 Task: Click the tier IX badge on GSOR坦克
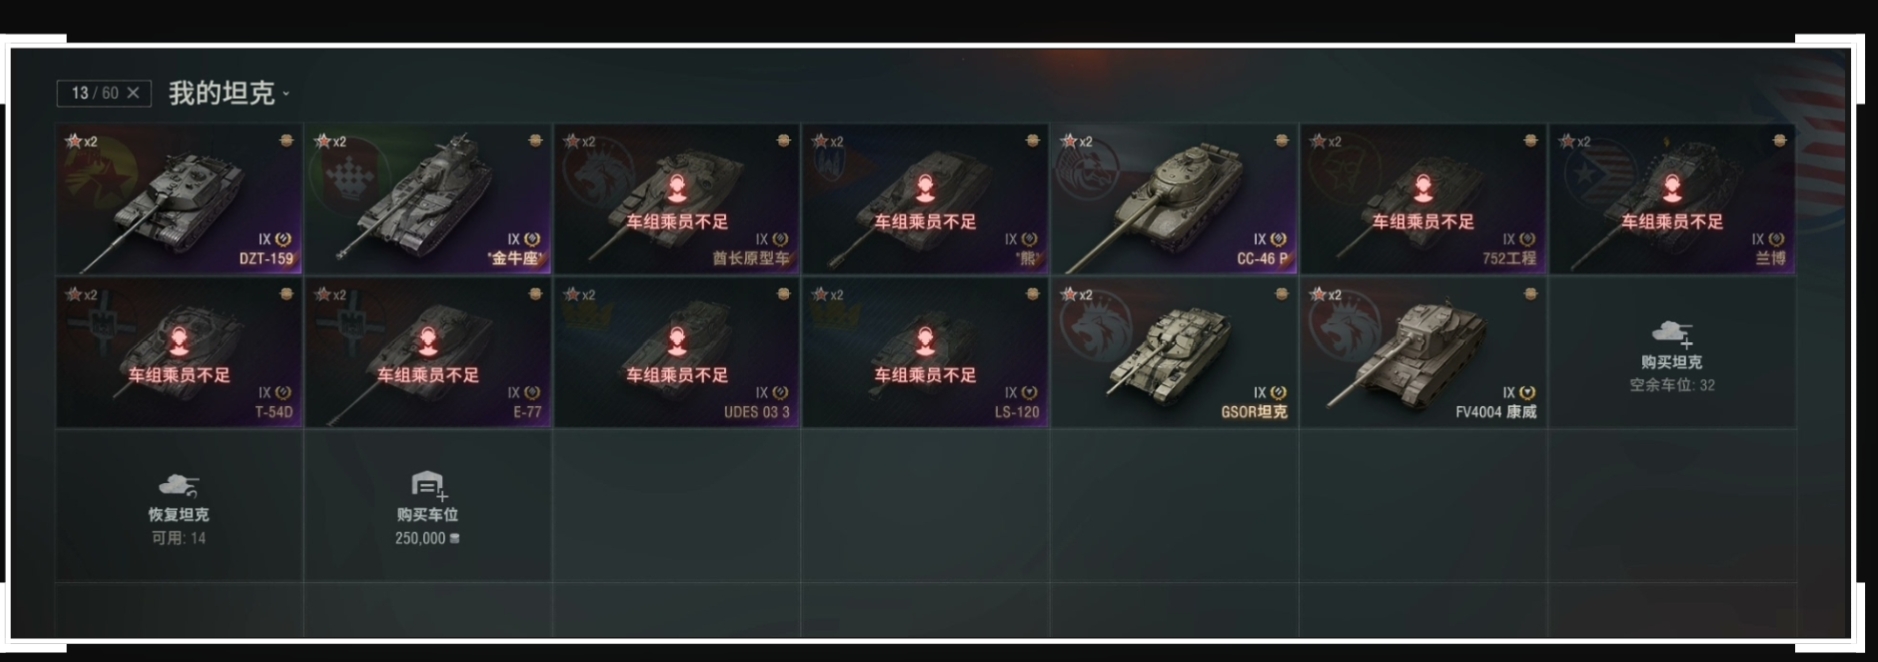pyautogui.click(x=1270, y=393)
